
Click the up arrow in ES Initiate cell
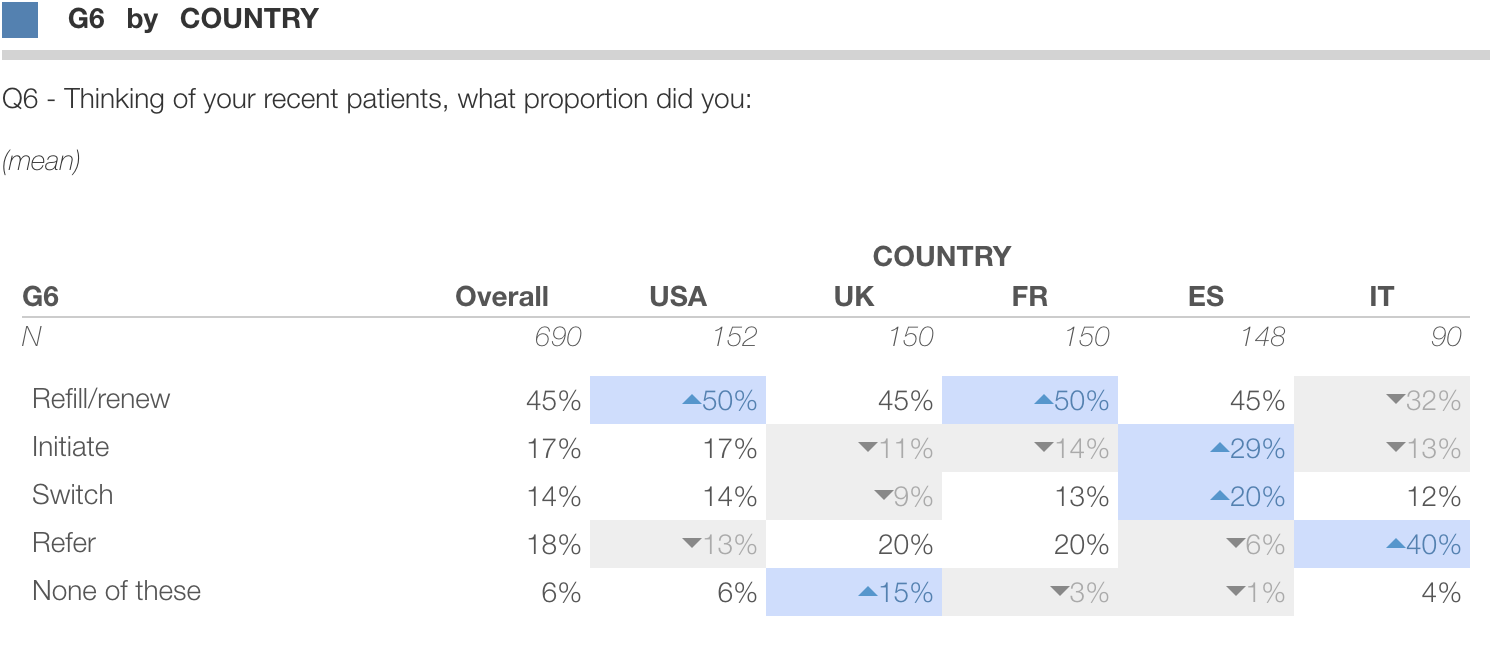click(x=1219, y=449)
